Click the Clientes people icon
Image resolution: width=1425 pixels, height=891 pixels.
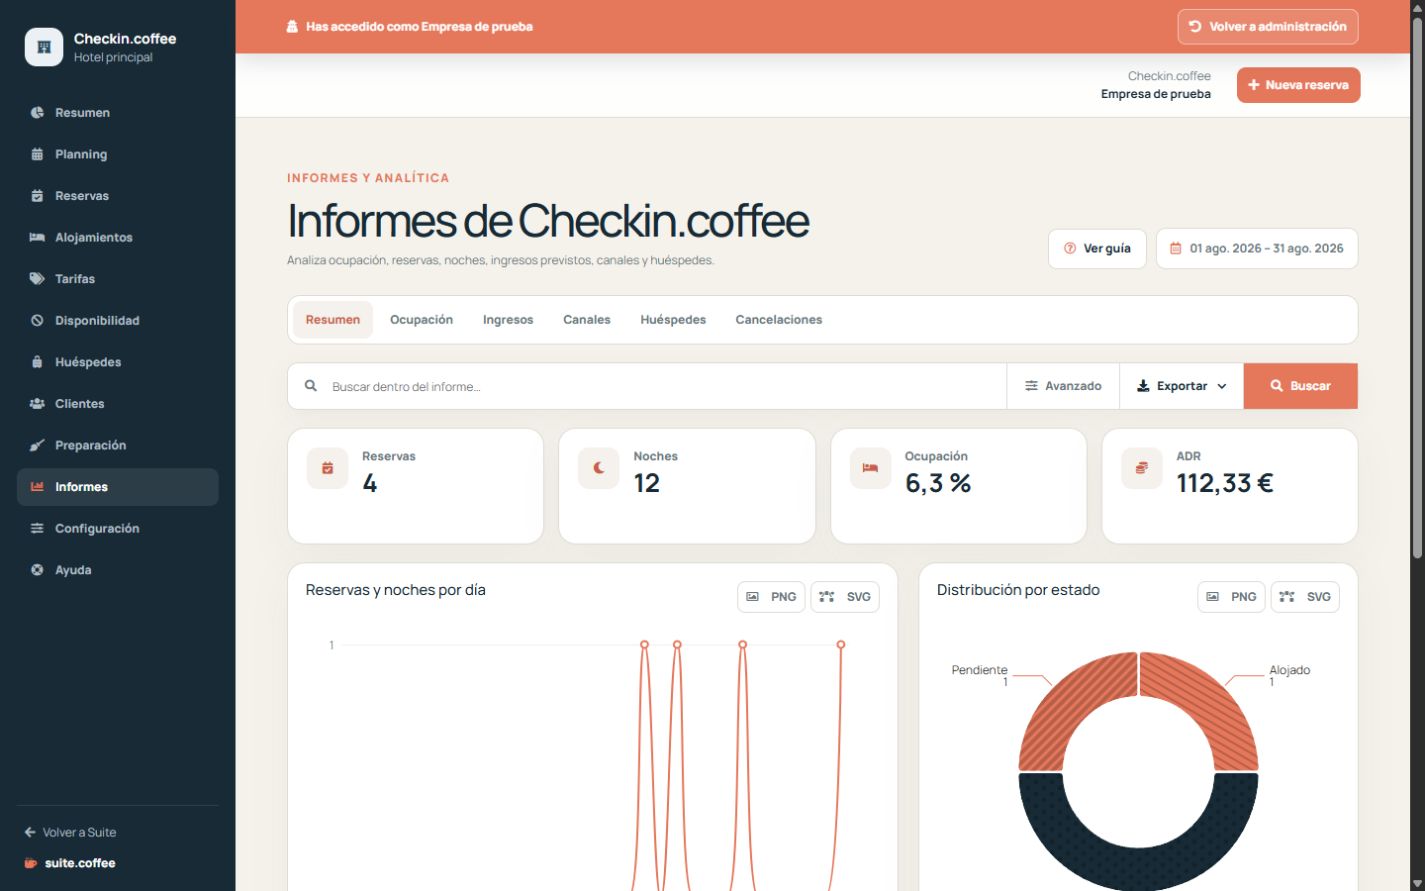pos(37,404)
